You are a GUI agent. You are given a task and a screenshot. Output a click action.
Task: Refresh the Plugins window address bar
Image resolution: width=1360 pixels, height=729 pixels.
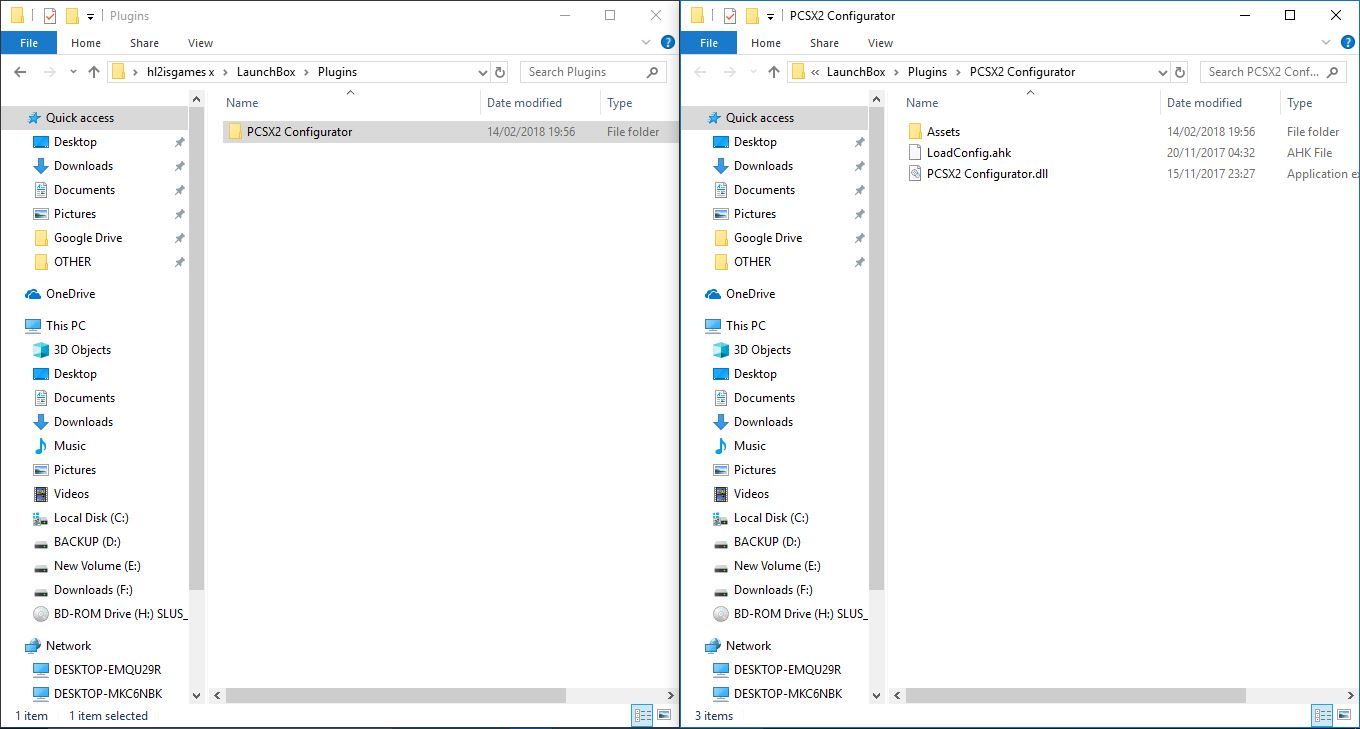click(501, 72)
